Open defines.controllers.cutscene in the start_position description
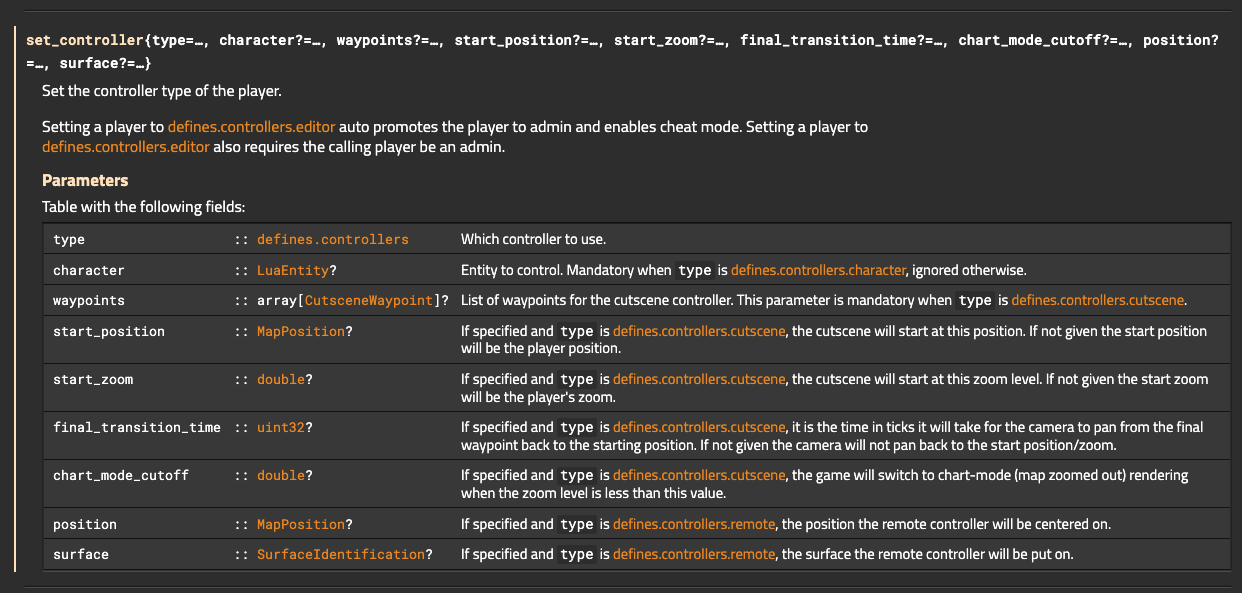 (x=699, y=331)
